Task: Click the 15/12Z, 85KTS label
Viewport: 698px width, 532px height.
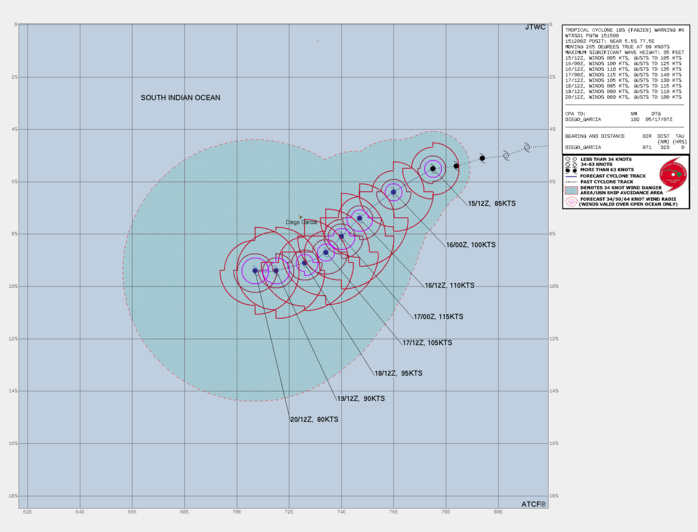Action: point(492,203)
